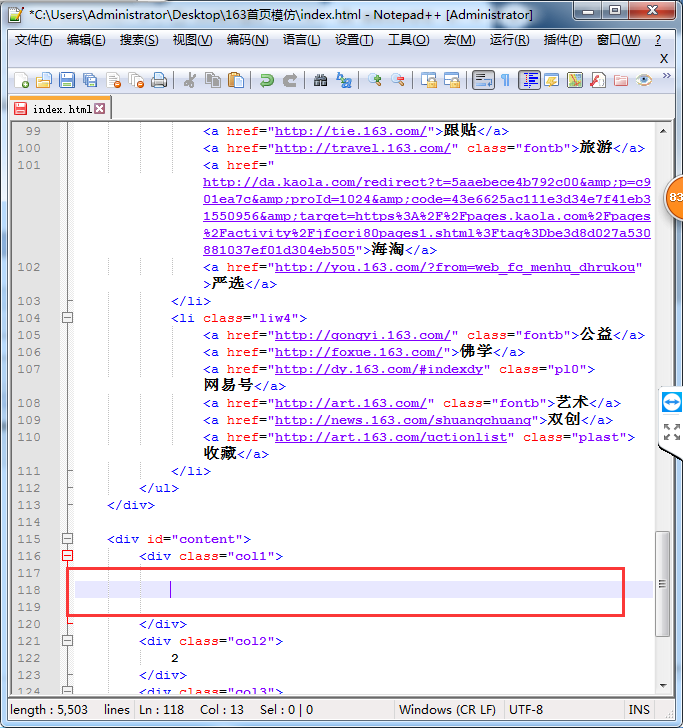Open Folder as Workspace icon
The height and width of the screenshot is (728, 683).
(621, 80)
